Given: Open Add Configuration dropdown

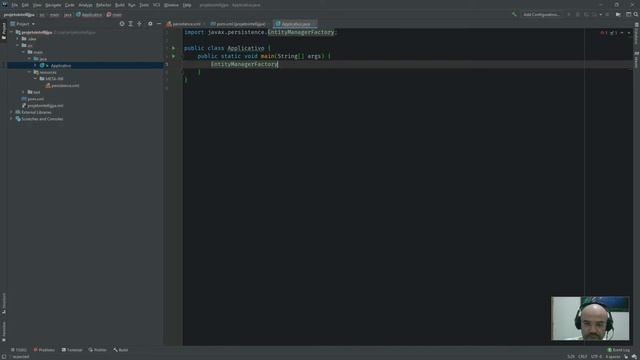Looking at the screenshot, I should tap(541, 14).
